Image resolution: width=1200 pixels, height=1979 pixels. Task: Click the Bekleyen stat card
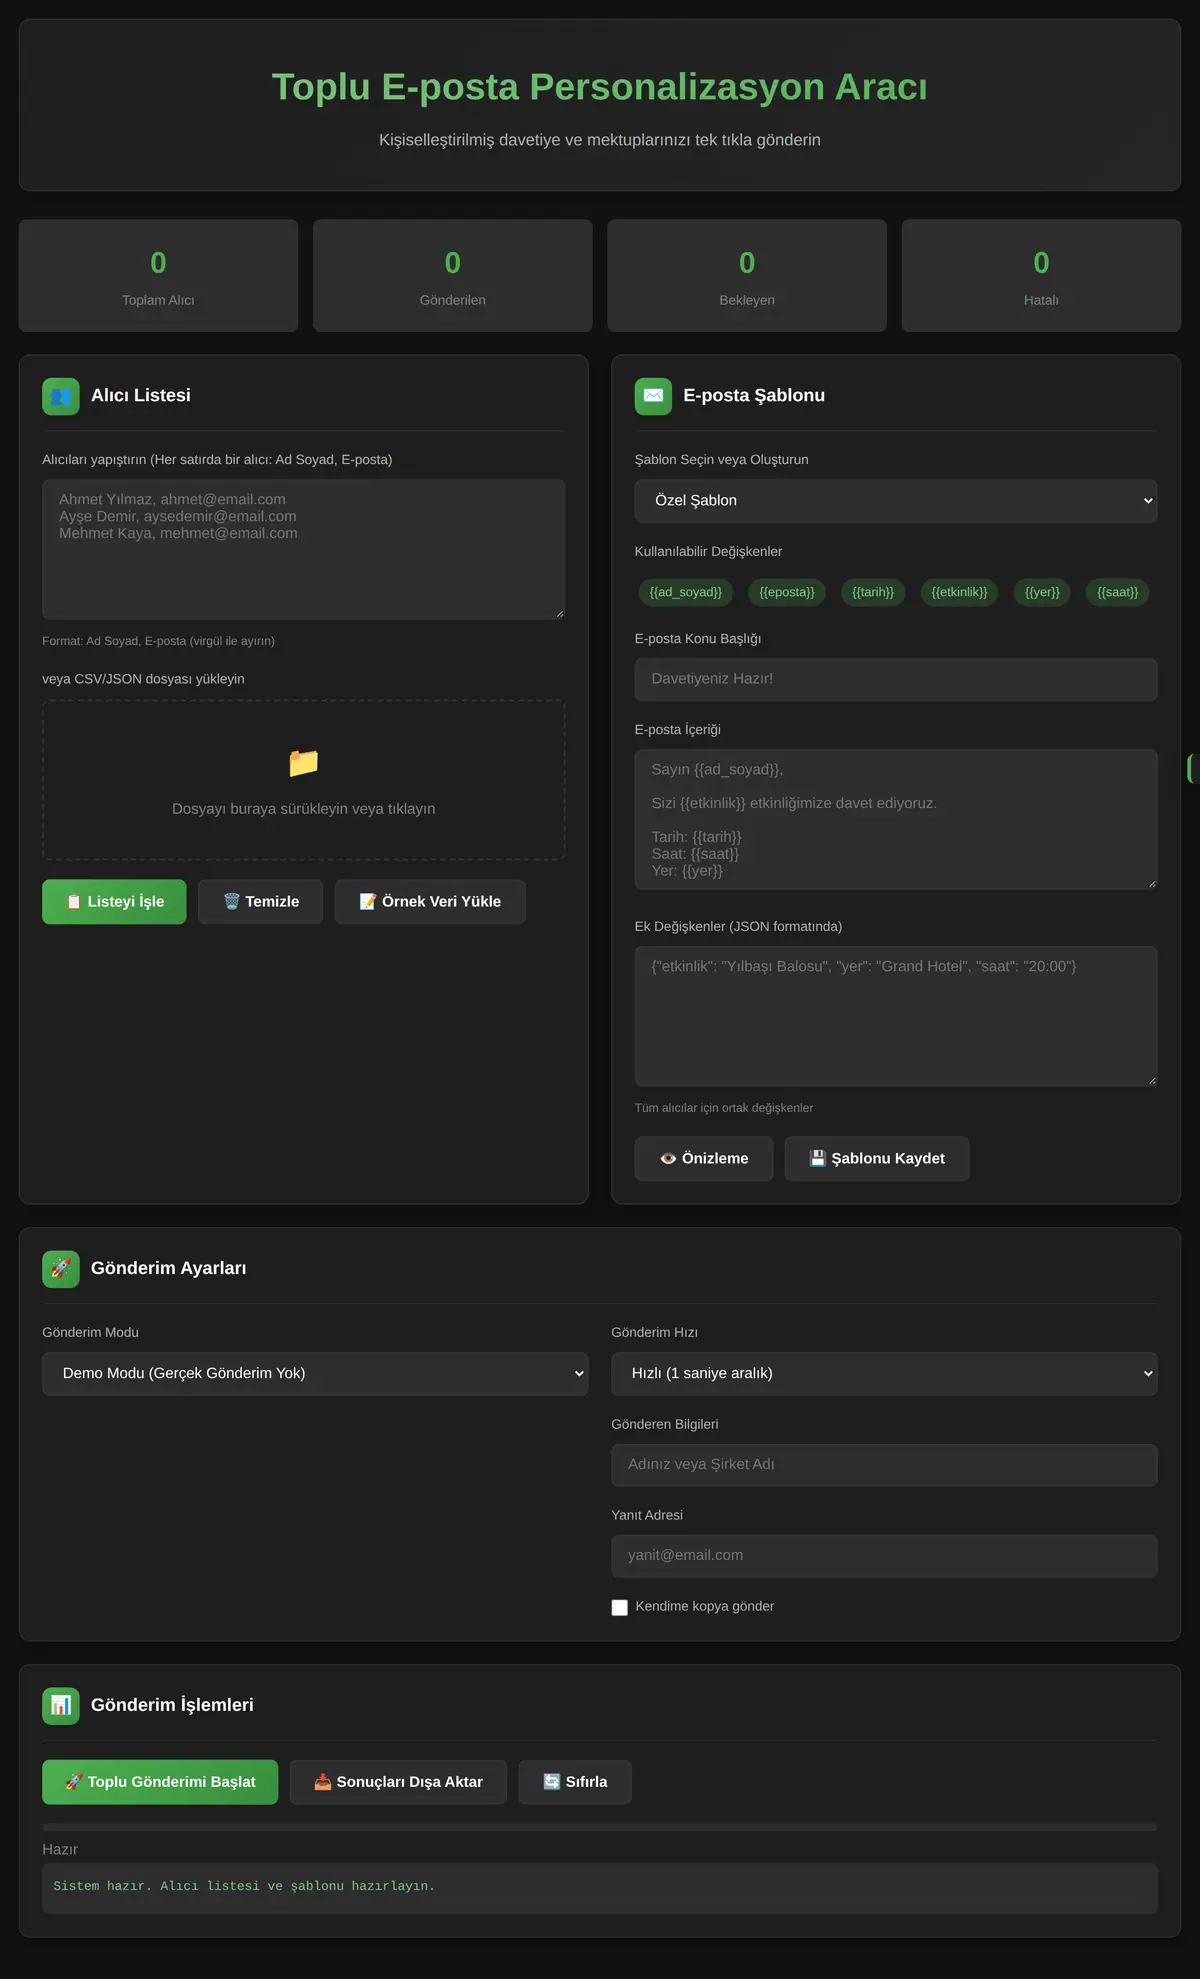click(x=747, y=276)
